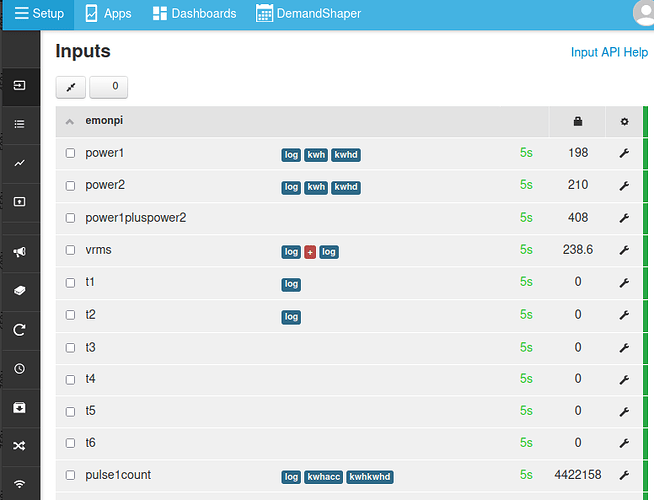Check the pulse1count checkbox
The height and width of the screenshot is (500, 654).
(x=70, y=475)
